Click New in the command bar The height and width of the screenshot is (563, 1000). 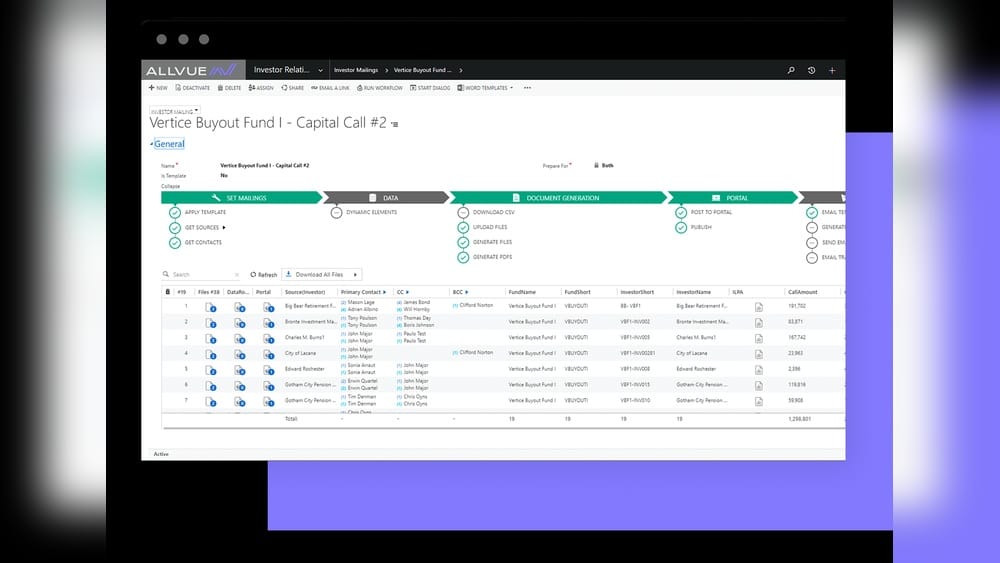tap(158, 88)
